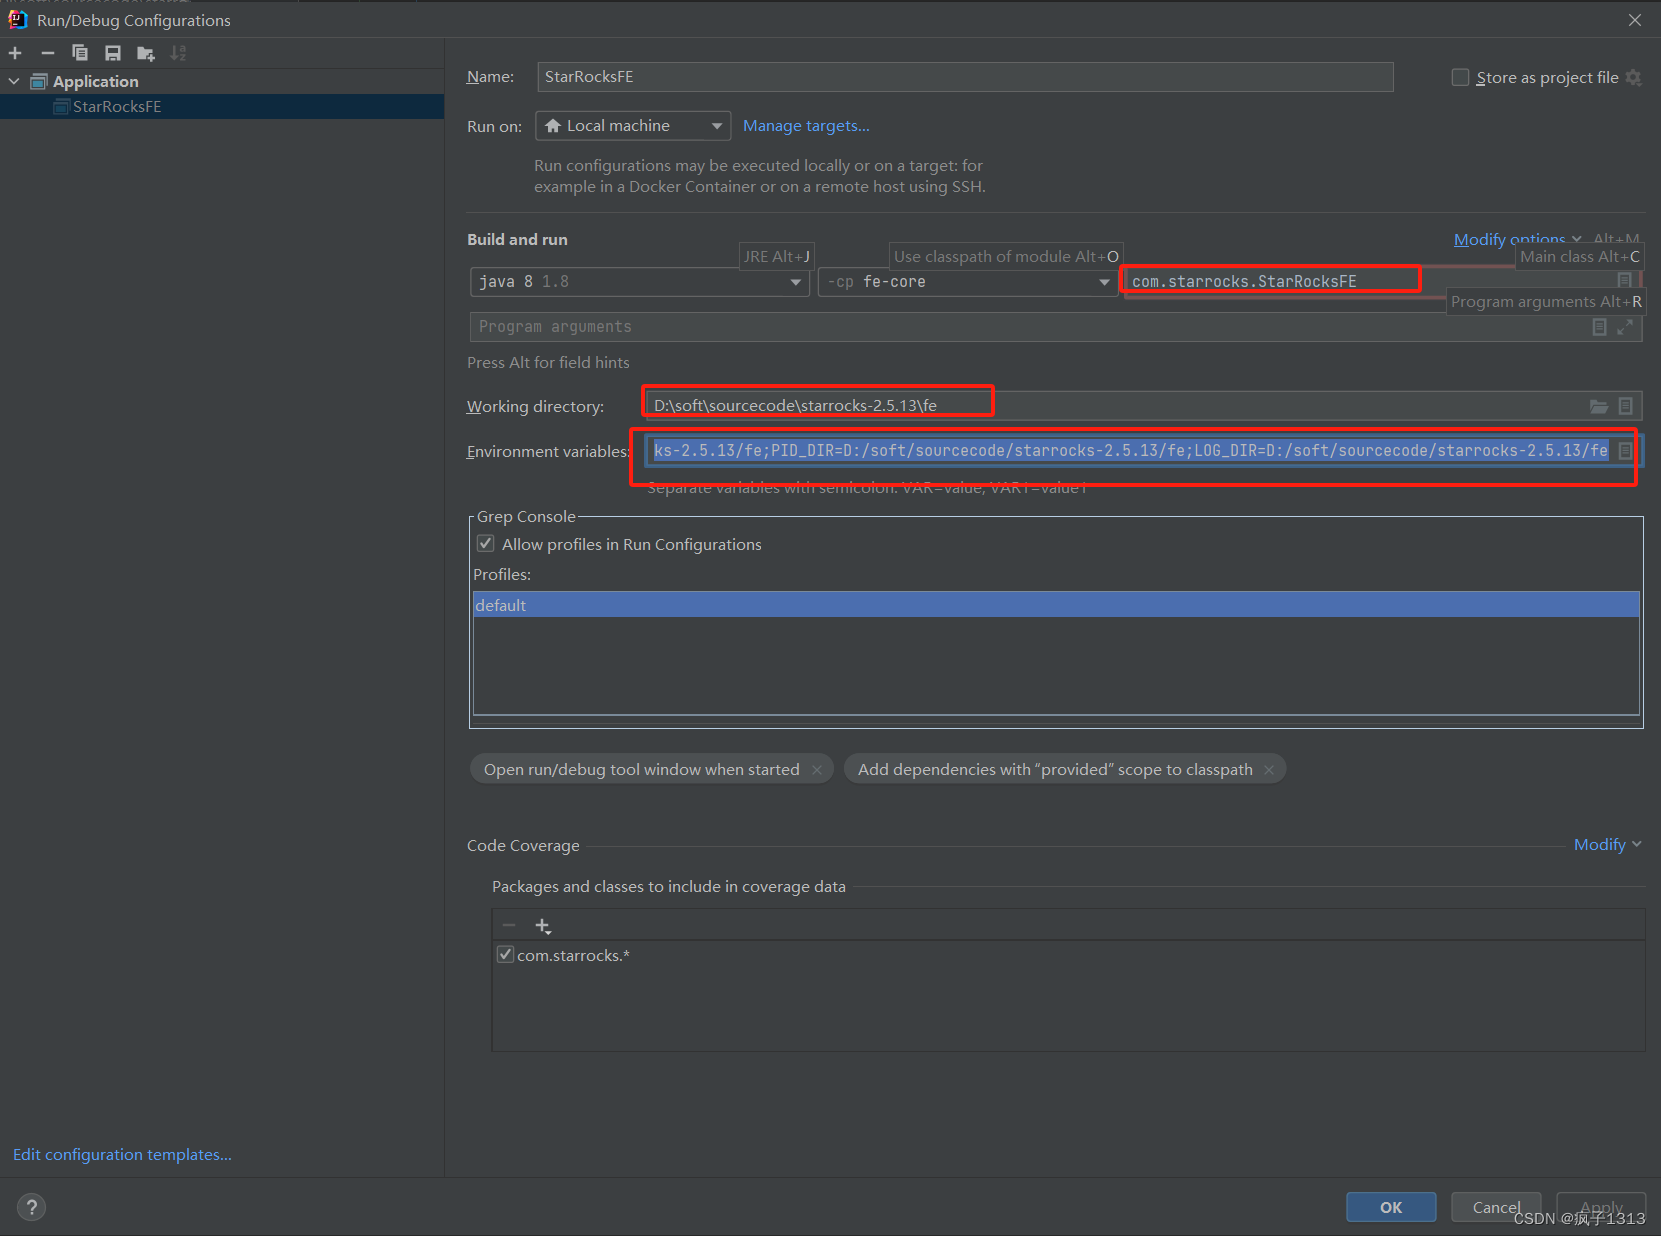
Task: Toggle Allow profiles in Run Configurations
Action: pos(486,544)
